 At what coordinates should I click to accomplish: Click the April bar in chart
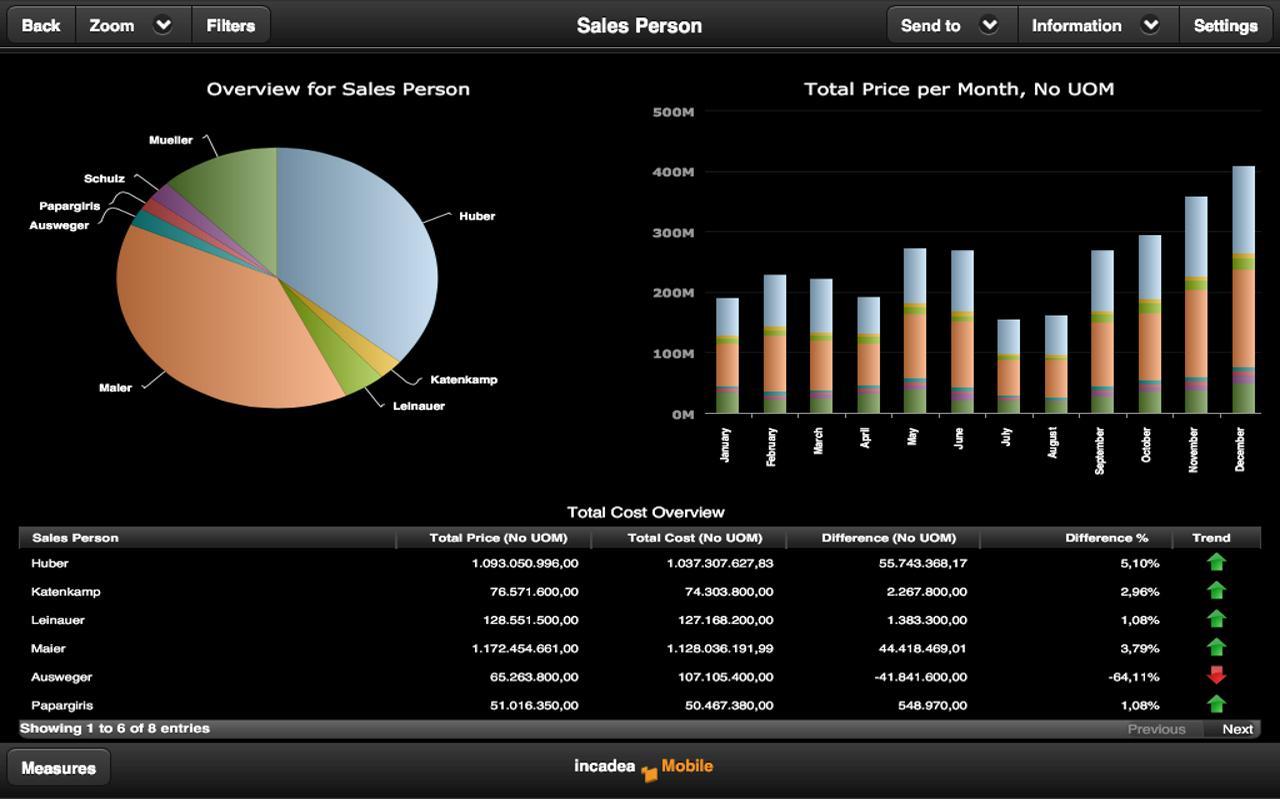pyautogui.click(x=868, y=355)
